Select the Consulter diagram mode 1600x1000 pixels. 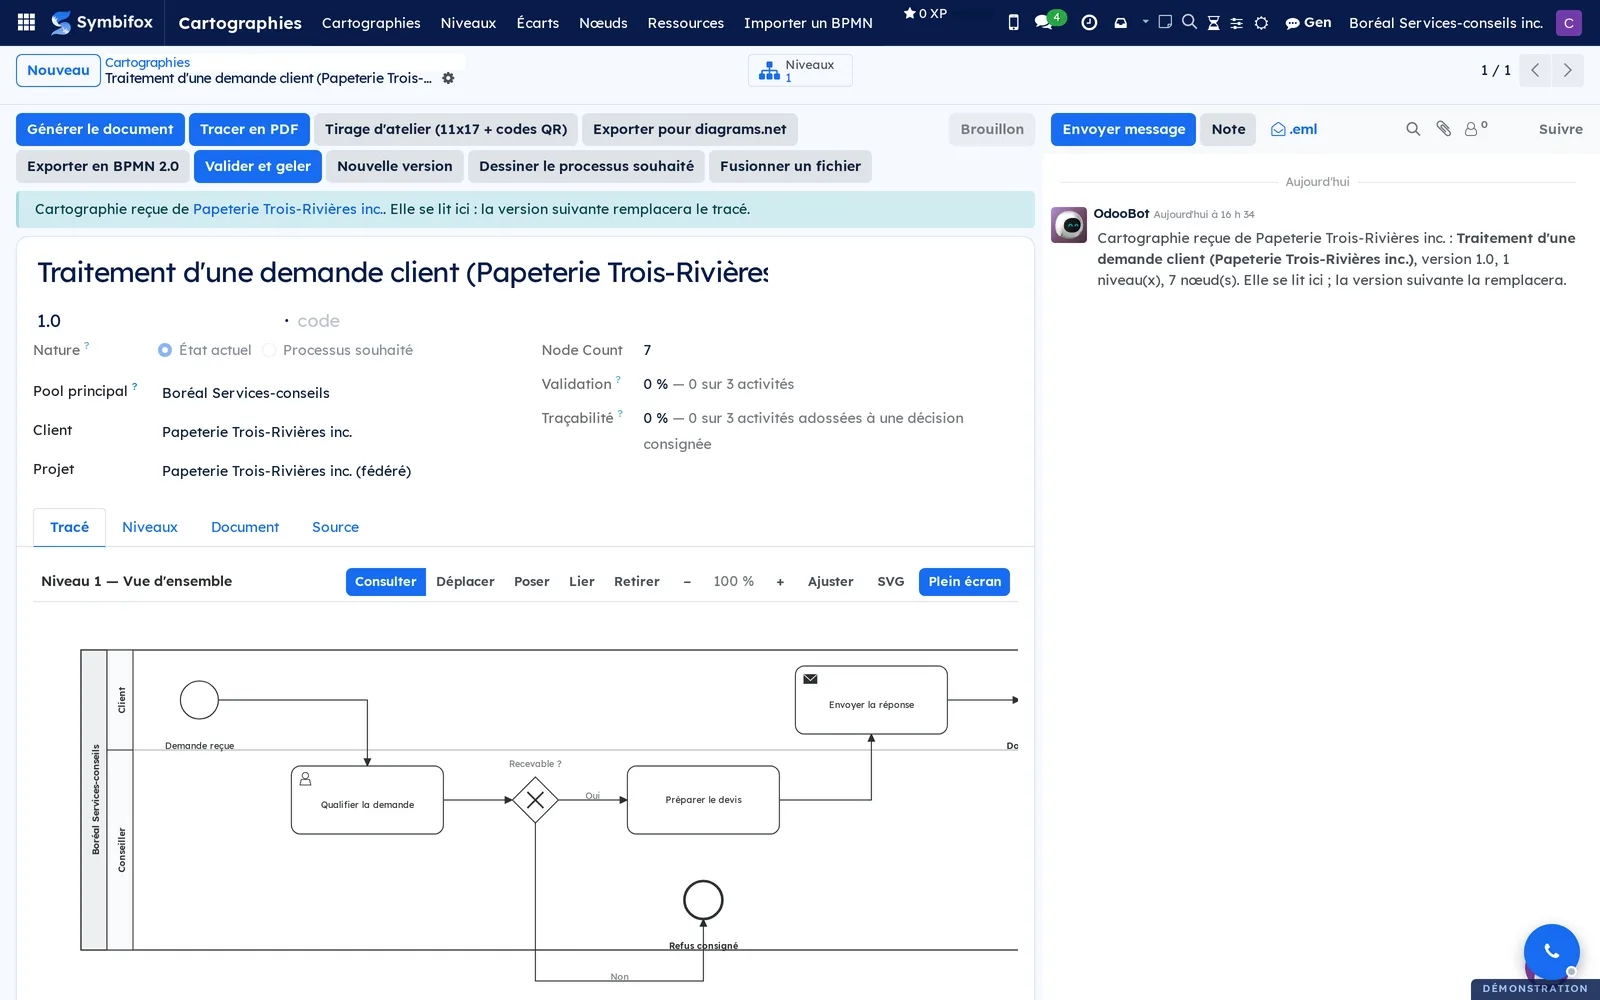coord(385,582)
